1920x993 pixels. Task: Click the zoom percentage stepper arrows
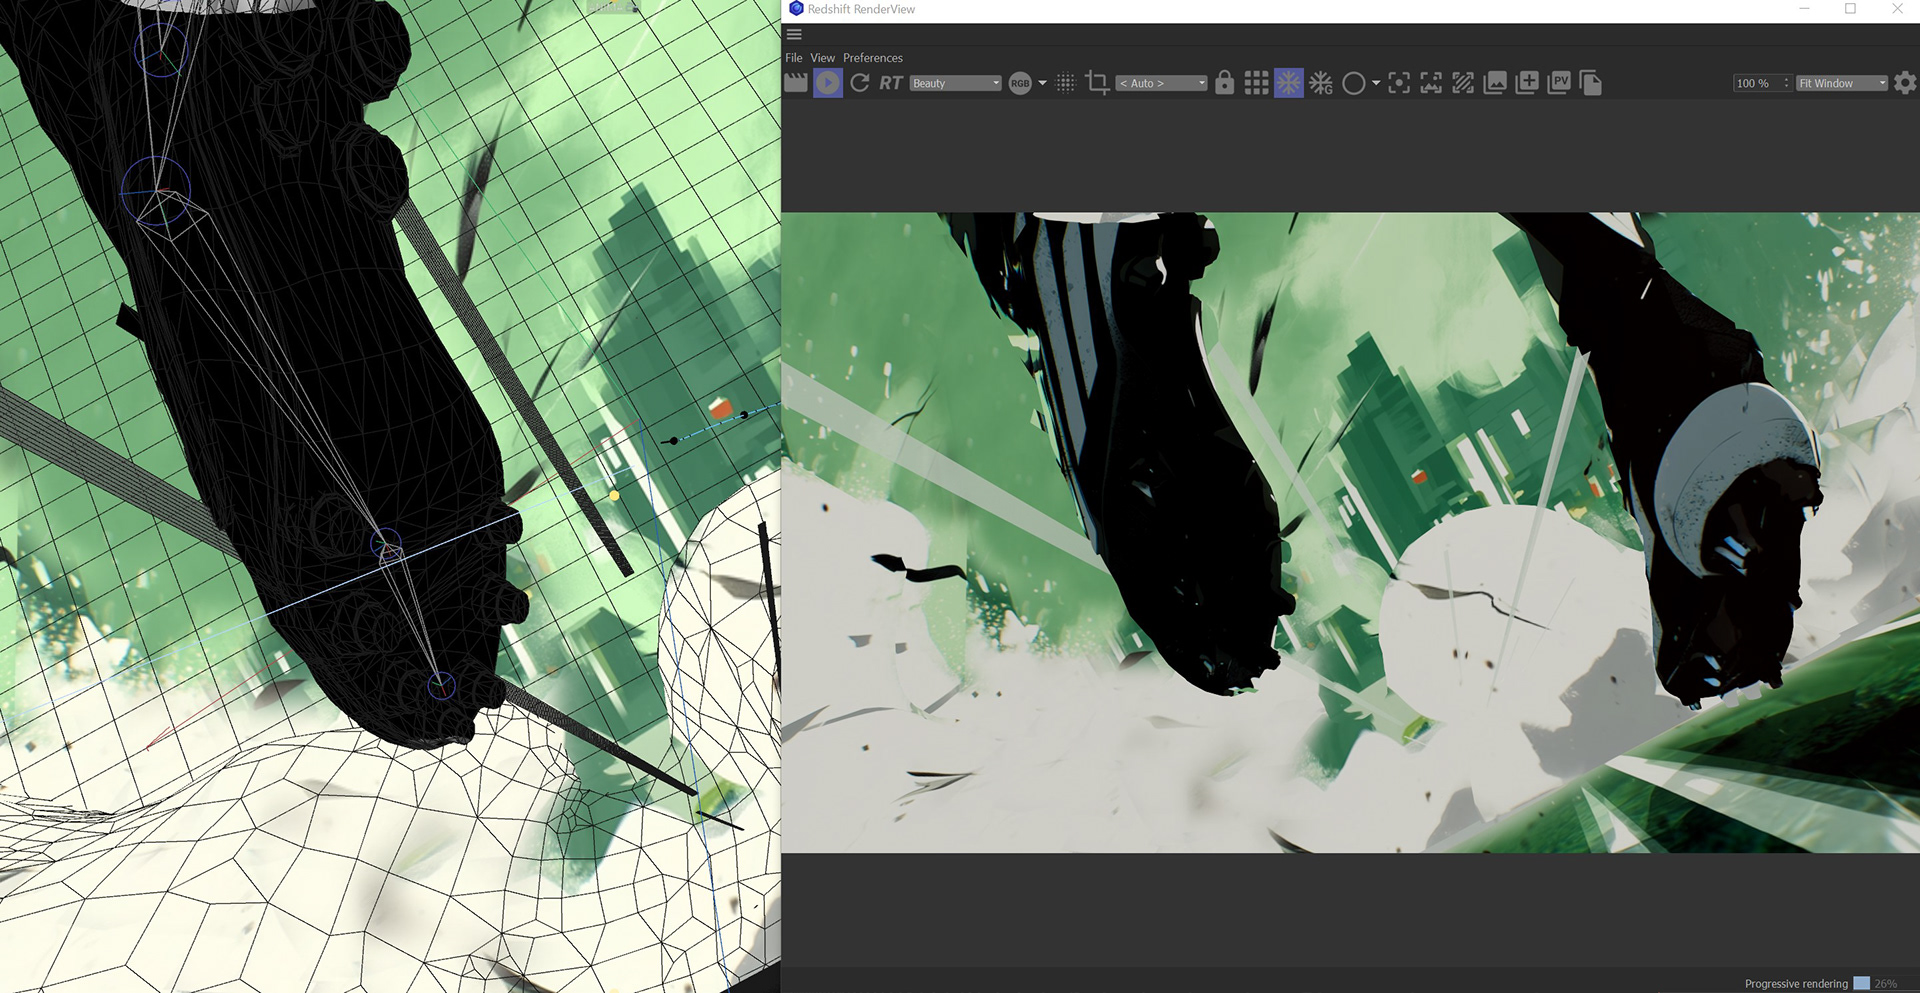tap(1786, 83)
